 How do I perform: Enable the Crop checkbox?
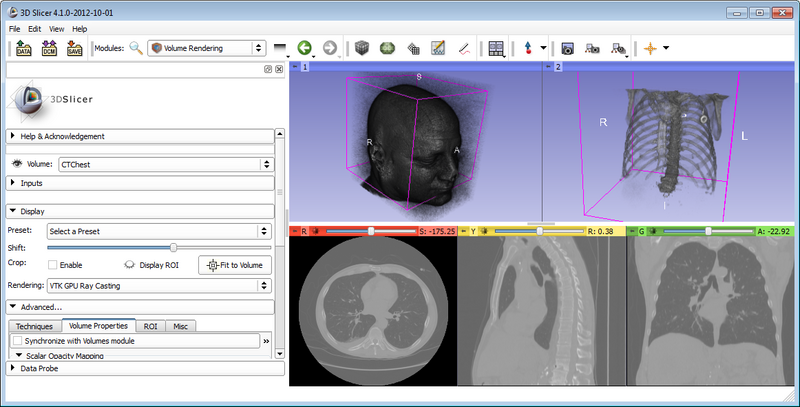[x=53, y=265]
